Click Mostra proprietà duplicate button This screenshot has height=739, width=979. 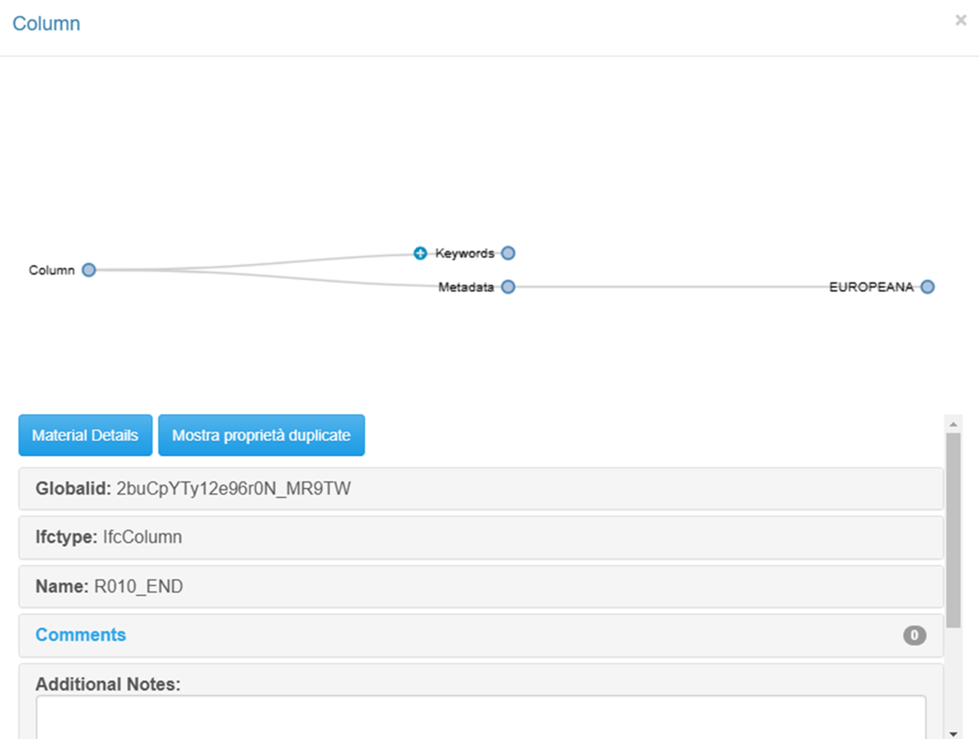tap(262, 435)
